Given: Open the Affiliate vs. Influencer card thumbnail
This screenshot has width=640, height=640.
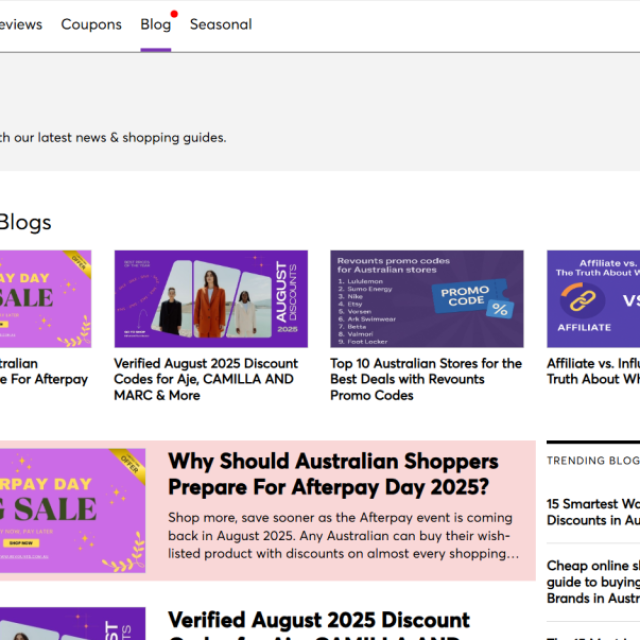Looking at the screenshot, I should coord(593,299).
